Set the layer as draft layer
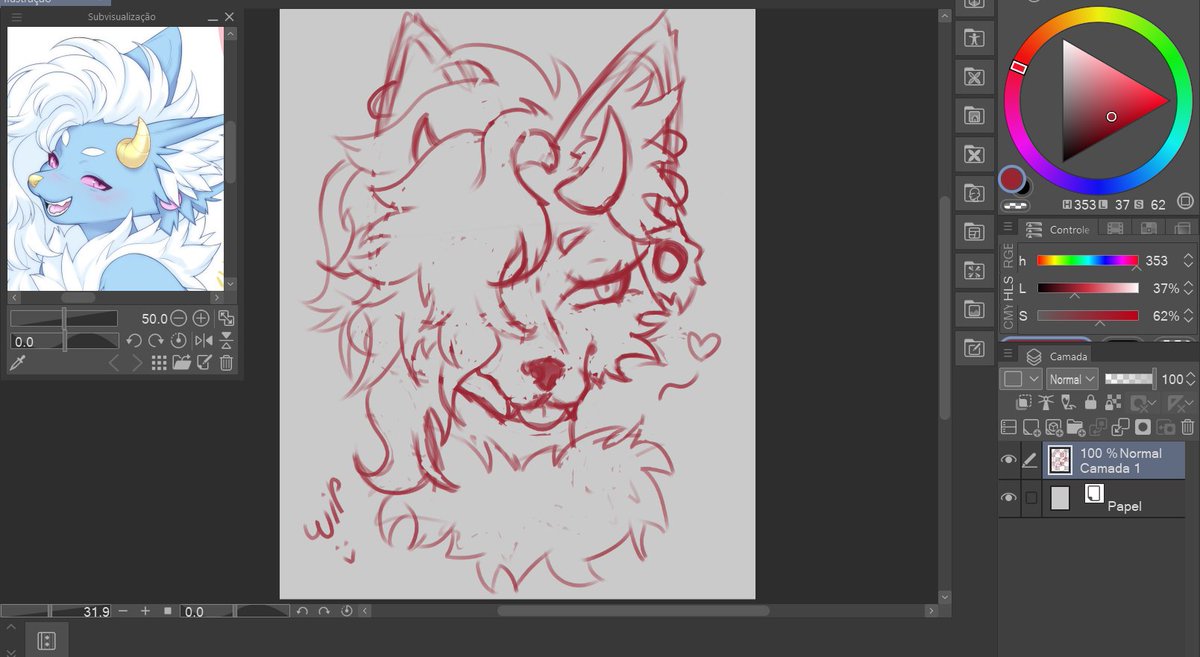The image size is (1200, 657). coord(1068,404)
